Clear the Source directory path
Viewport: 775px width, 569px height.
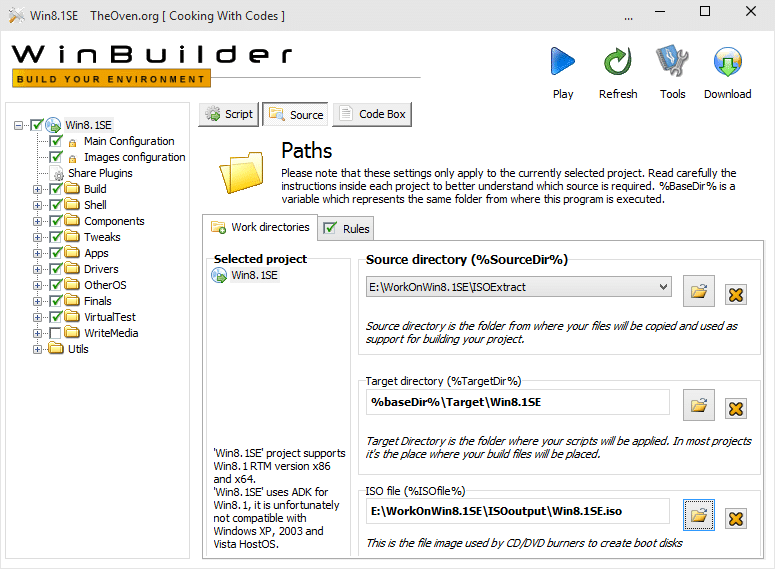[735, 293]
